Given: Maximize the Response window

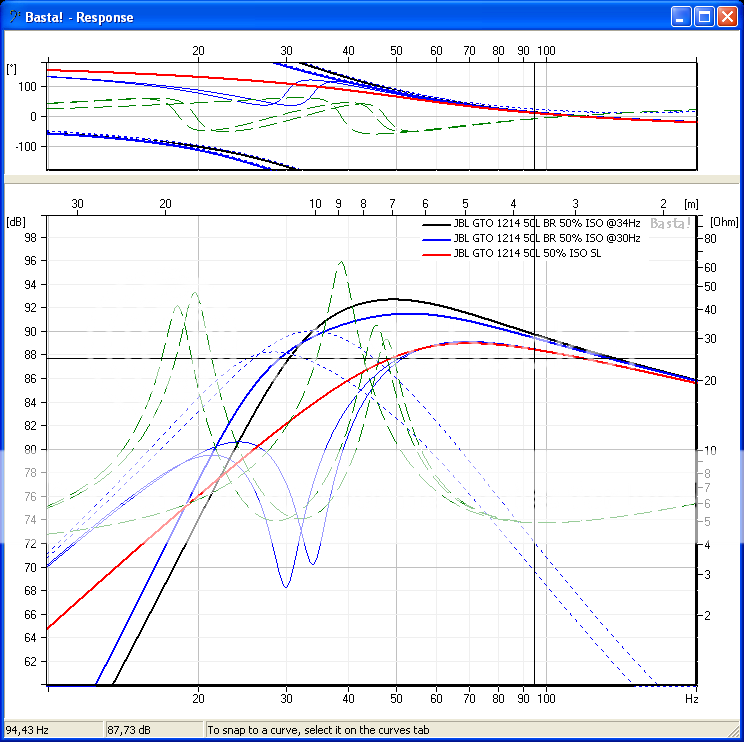Looking at the screenshot, I should (704, 17).
